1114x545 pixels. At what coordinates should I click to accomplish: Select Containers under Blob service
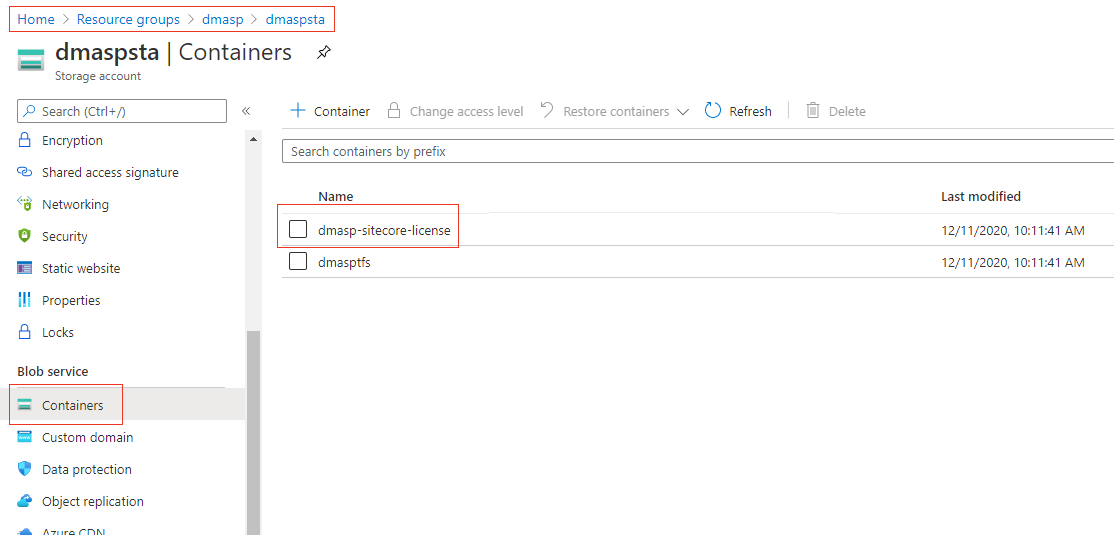point(72,406)
